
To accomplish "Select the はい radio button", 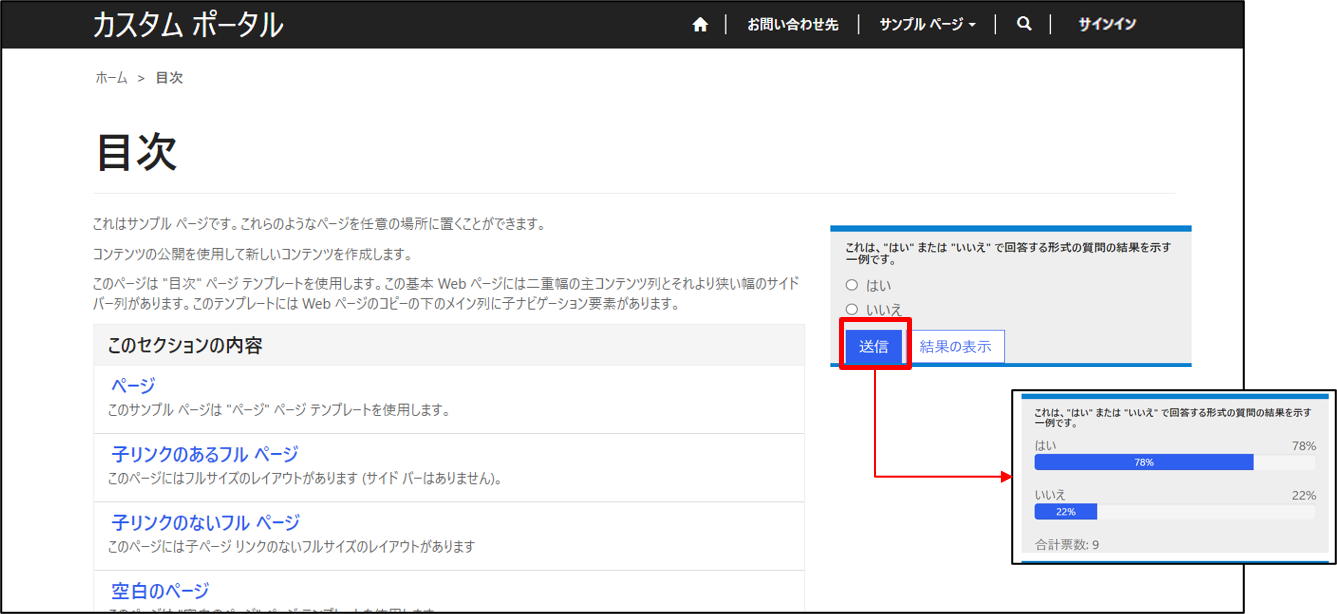I will (852, 285).
